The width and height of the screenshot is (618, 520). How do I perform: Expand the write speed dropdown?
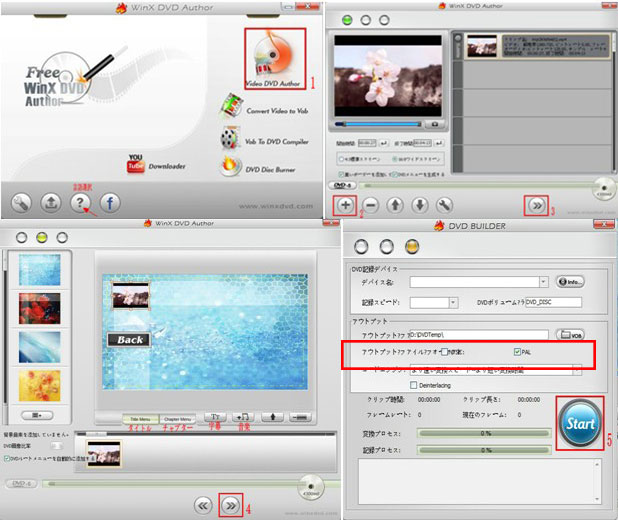point(453,302)
